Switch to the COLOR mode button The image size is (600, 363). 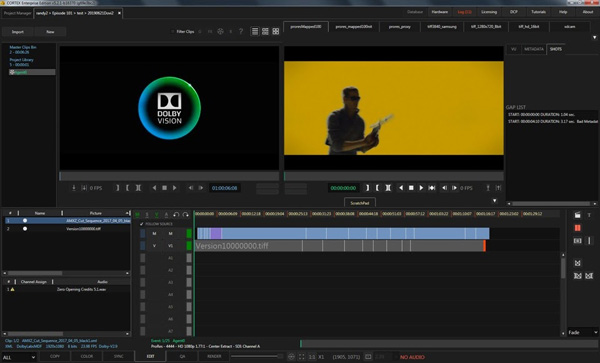pyautogui.click(x=86, y=356)
